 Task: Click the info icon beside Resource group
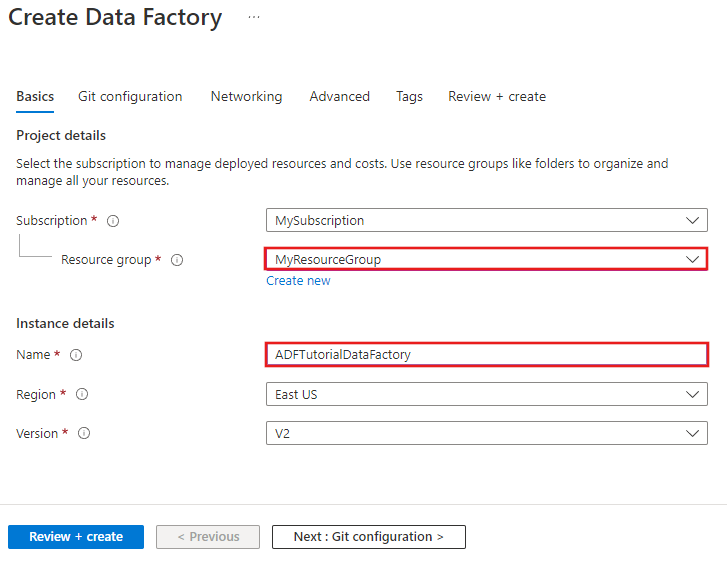177,260
